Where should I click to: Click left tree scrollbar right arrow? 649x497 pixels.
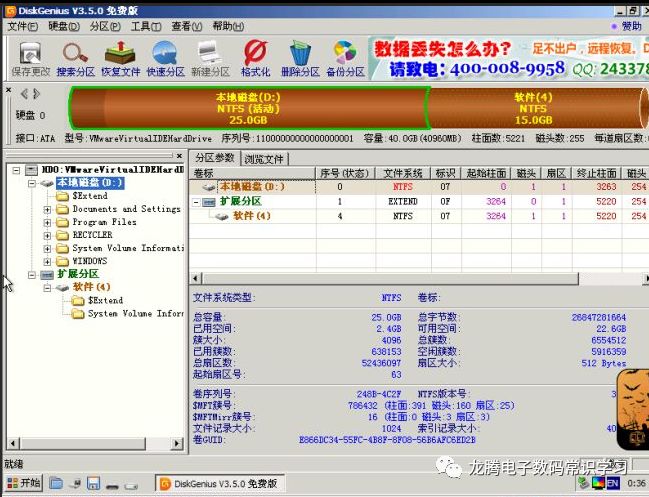(177, 444)
